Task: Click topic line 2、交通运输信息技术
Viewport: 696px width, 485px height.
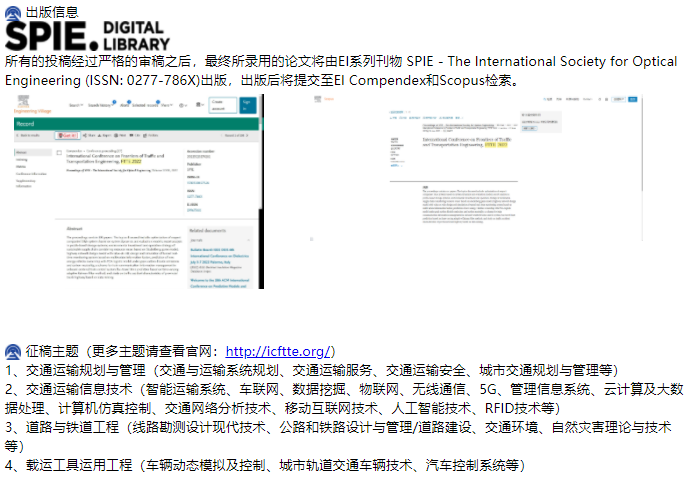Action: [344, 398]
